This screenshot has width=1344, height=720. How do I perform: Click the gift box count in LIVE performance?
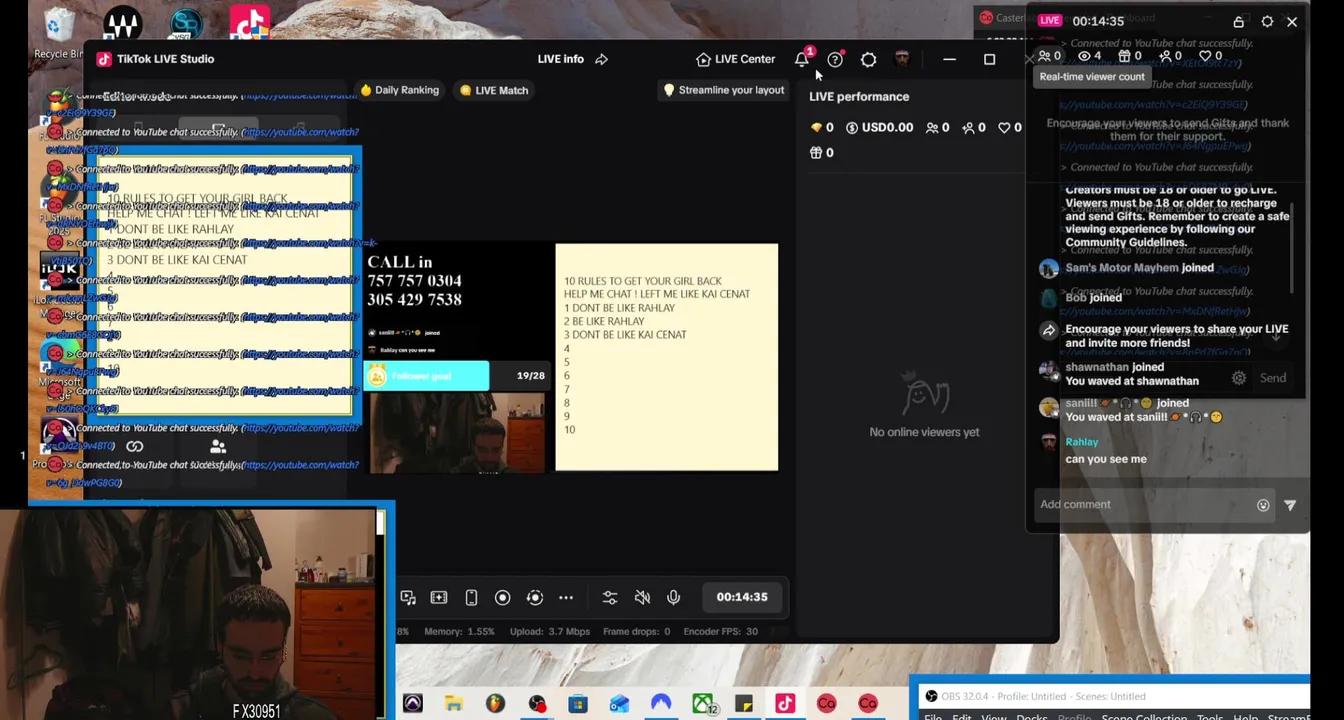821,152
